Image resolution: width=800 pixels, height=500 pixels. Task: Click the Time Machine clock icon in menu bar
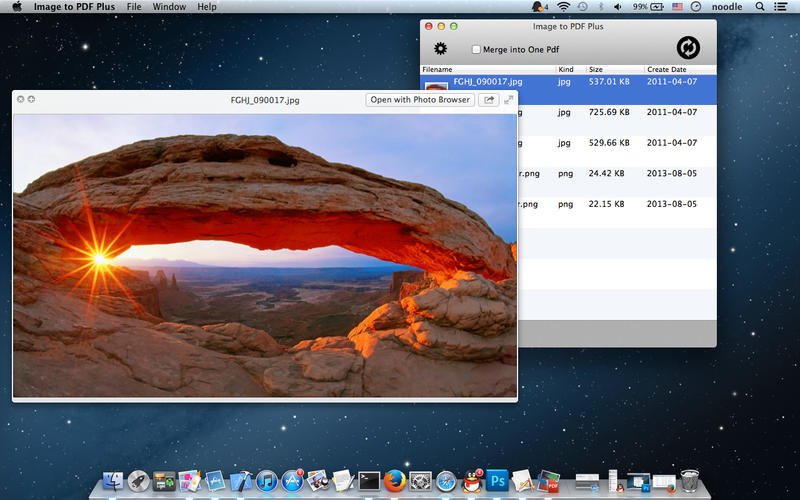(583, 7)
